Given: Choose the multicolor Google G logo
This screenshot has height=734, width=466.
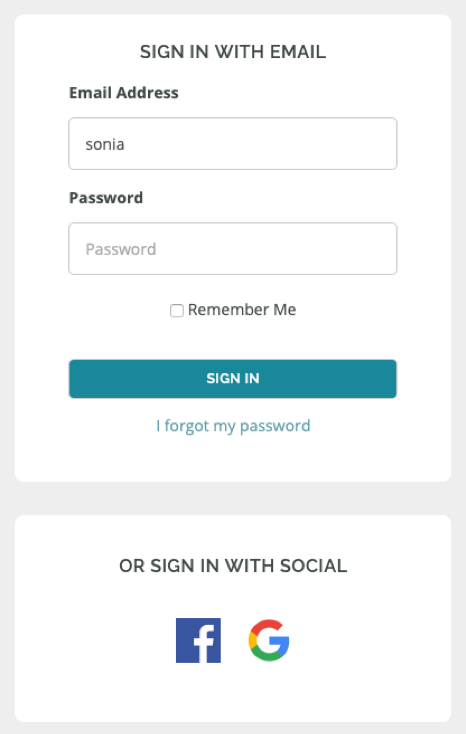Looking at the screenshot, I should [269, 640].
